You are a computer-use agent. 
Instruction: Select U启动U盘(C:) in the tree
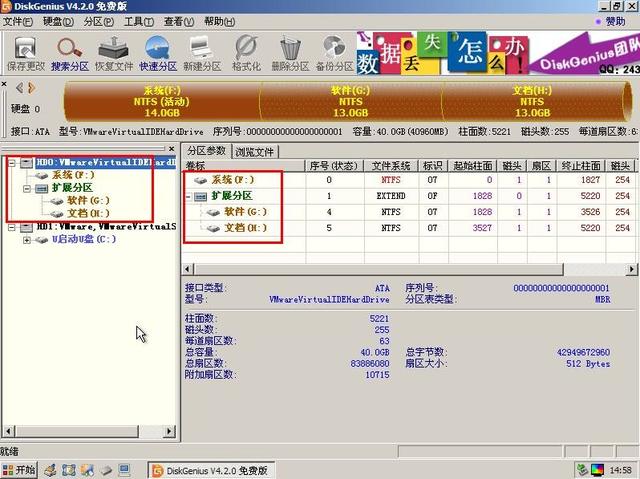(84, 240)
